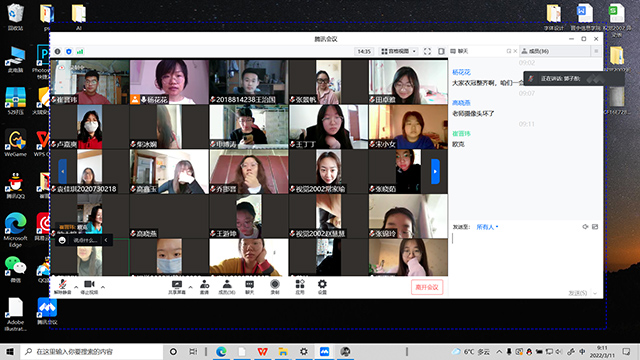Enter full screen via expand icon

pyautogui.click(x=427, y=51)
